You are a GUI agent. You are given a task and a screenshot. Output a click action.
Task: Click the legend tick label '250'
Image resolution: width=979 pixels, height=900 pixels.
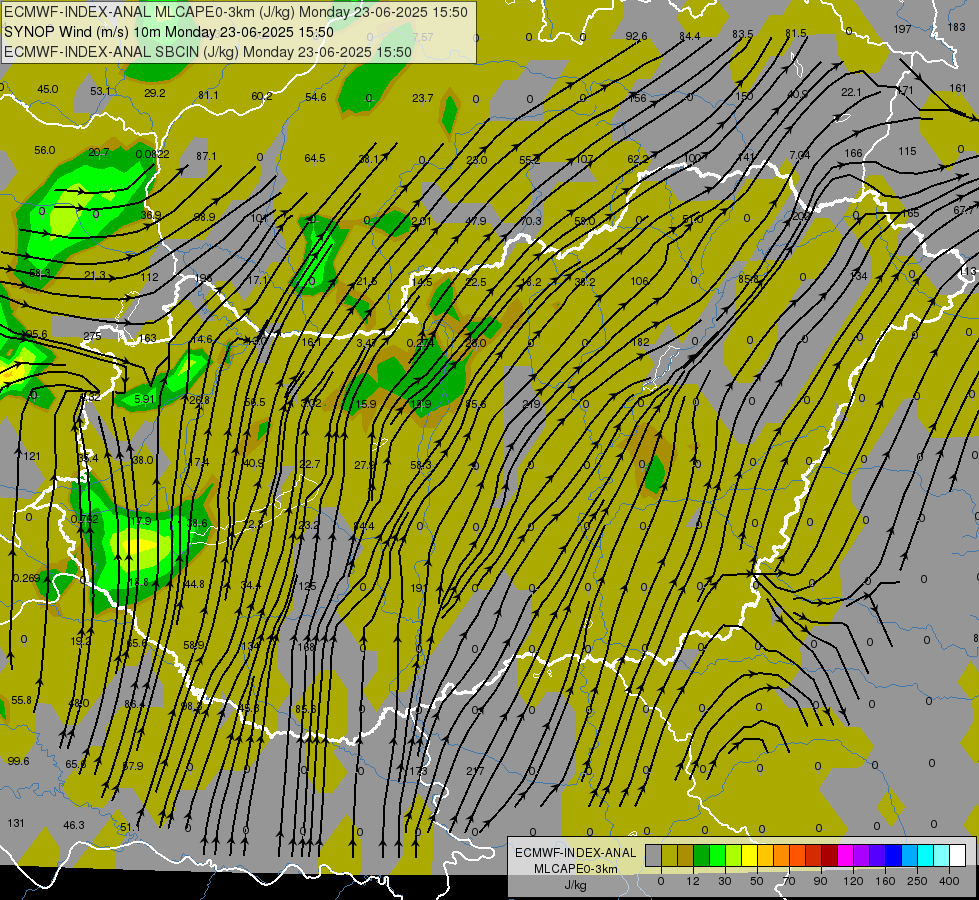click(x=917, y=881)
